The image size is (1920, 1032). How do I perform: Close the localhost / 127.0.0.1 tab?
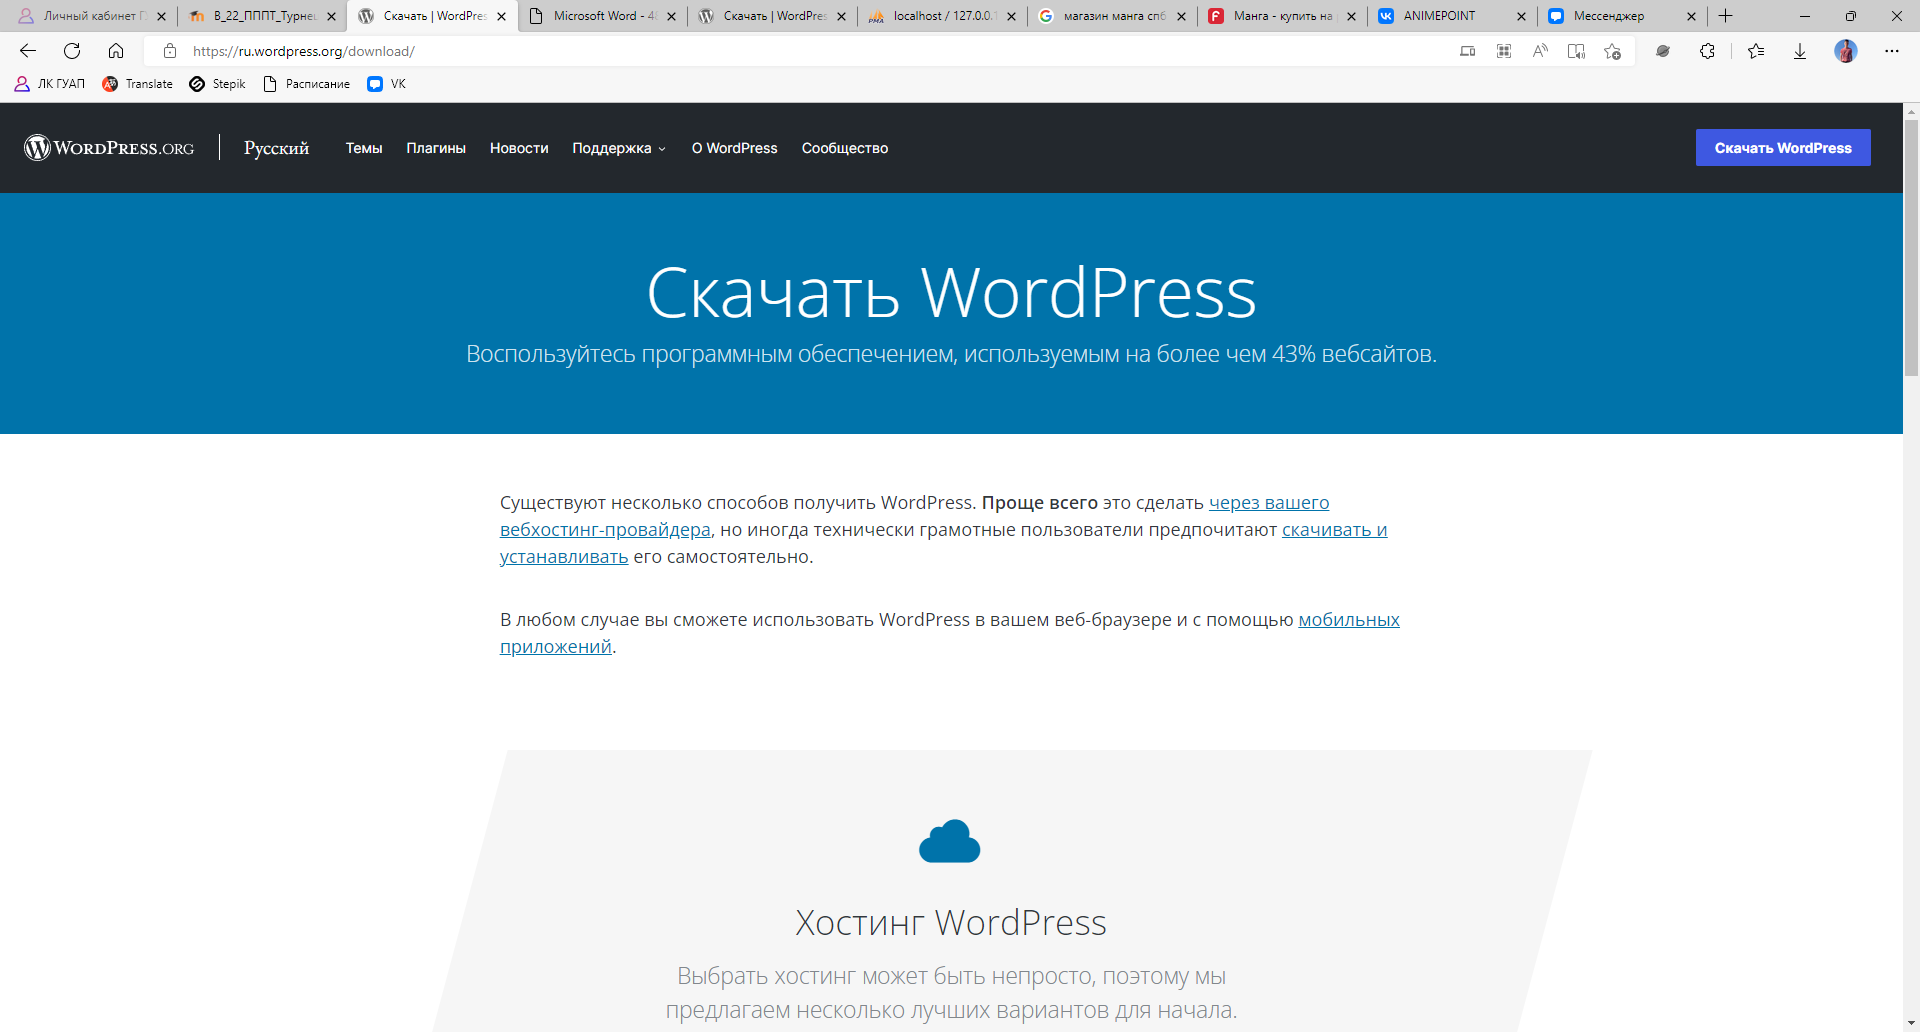1011,16
